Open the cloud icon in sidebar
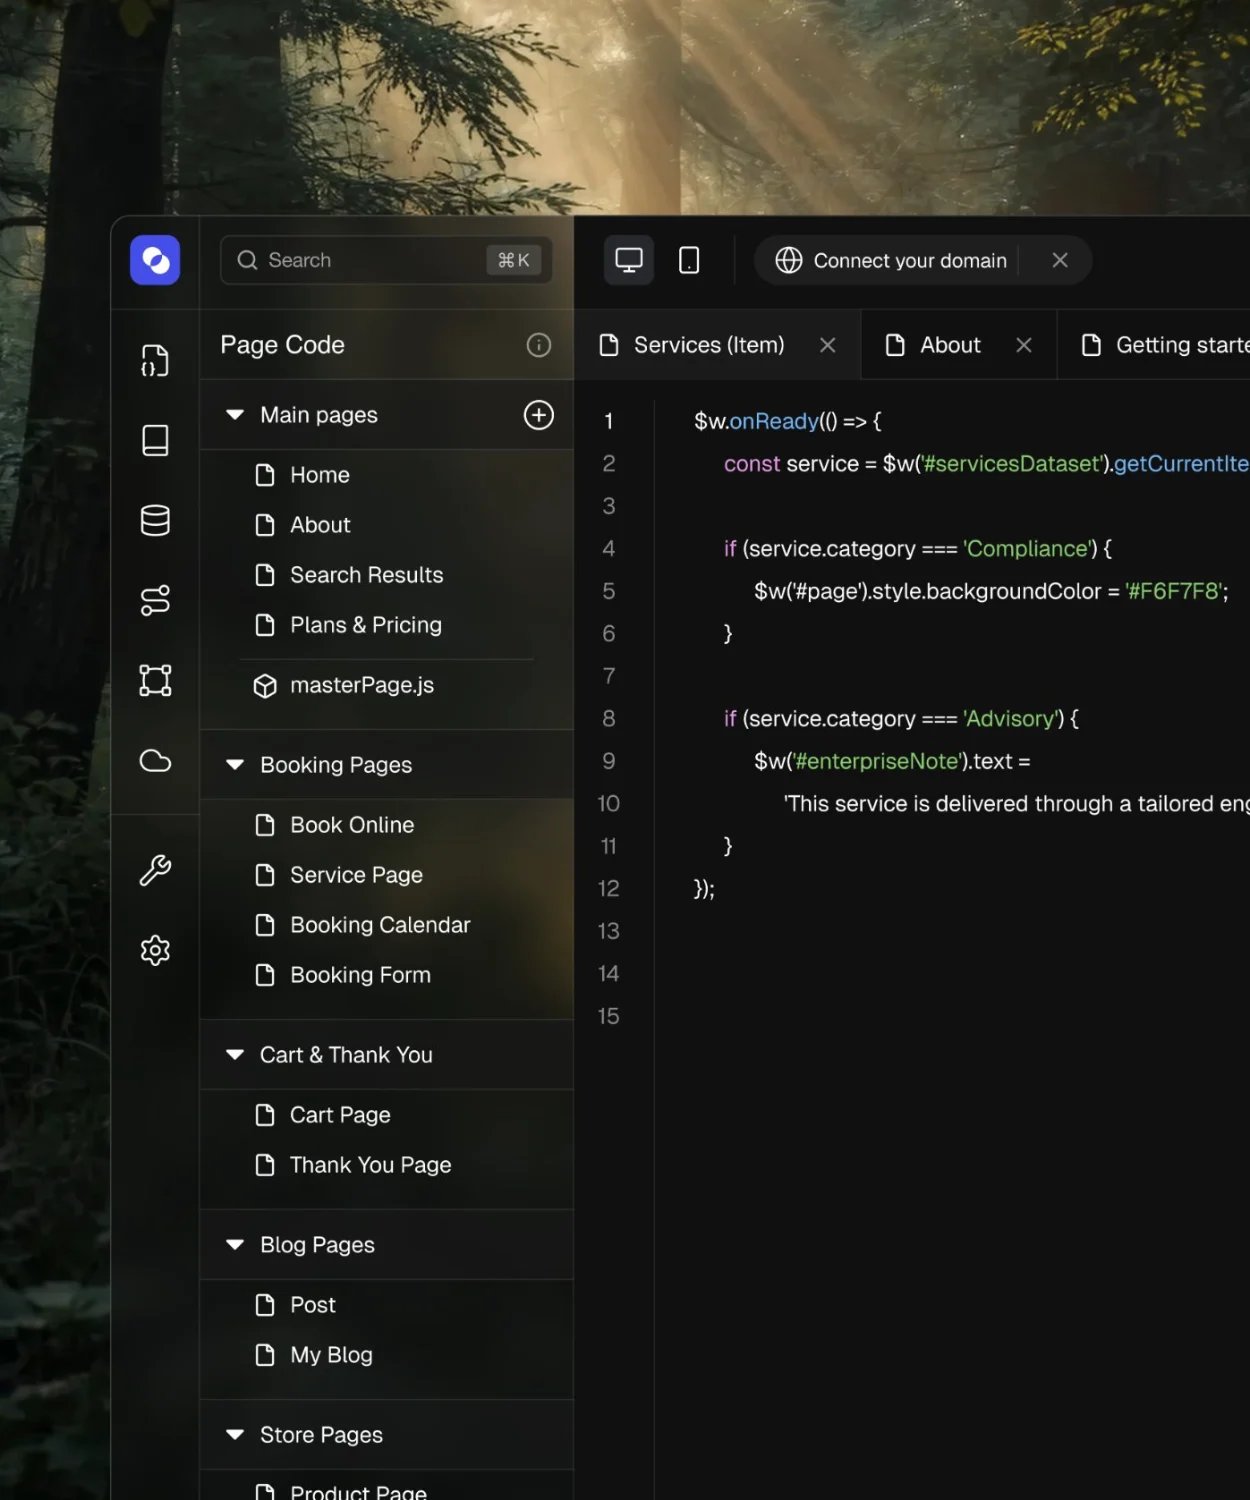The width and height of the screenshot is (1250, 1500). 155,760
